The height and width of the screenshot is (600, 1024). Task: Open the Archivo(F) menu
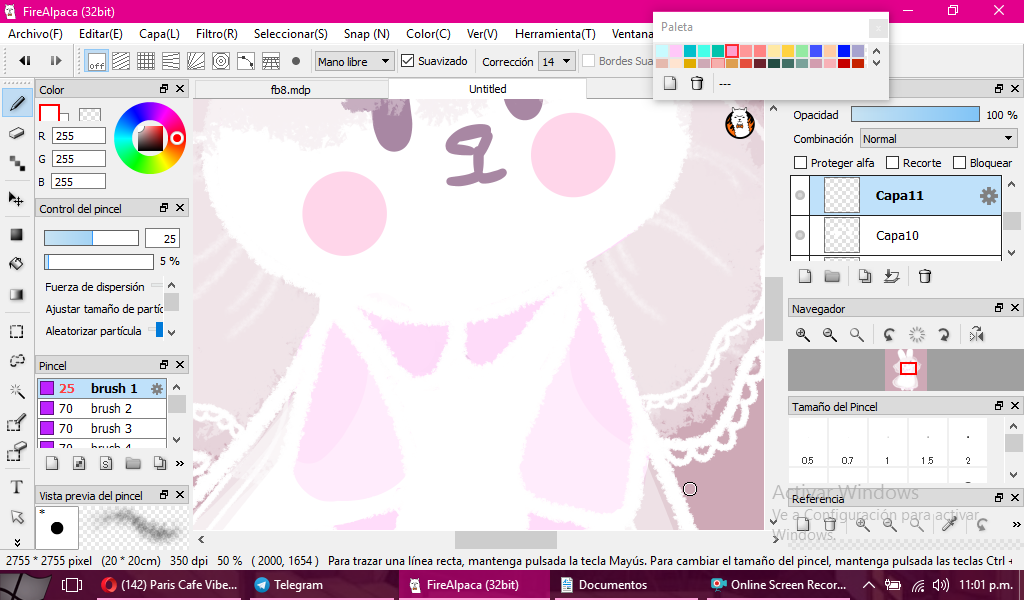coord(35,34)
